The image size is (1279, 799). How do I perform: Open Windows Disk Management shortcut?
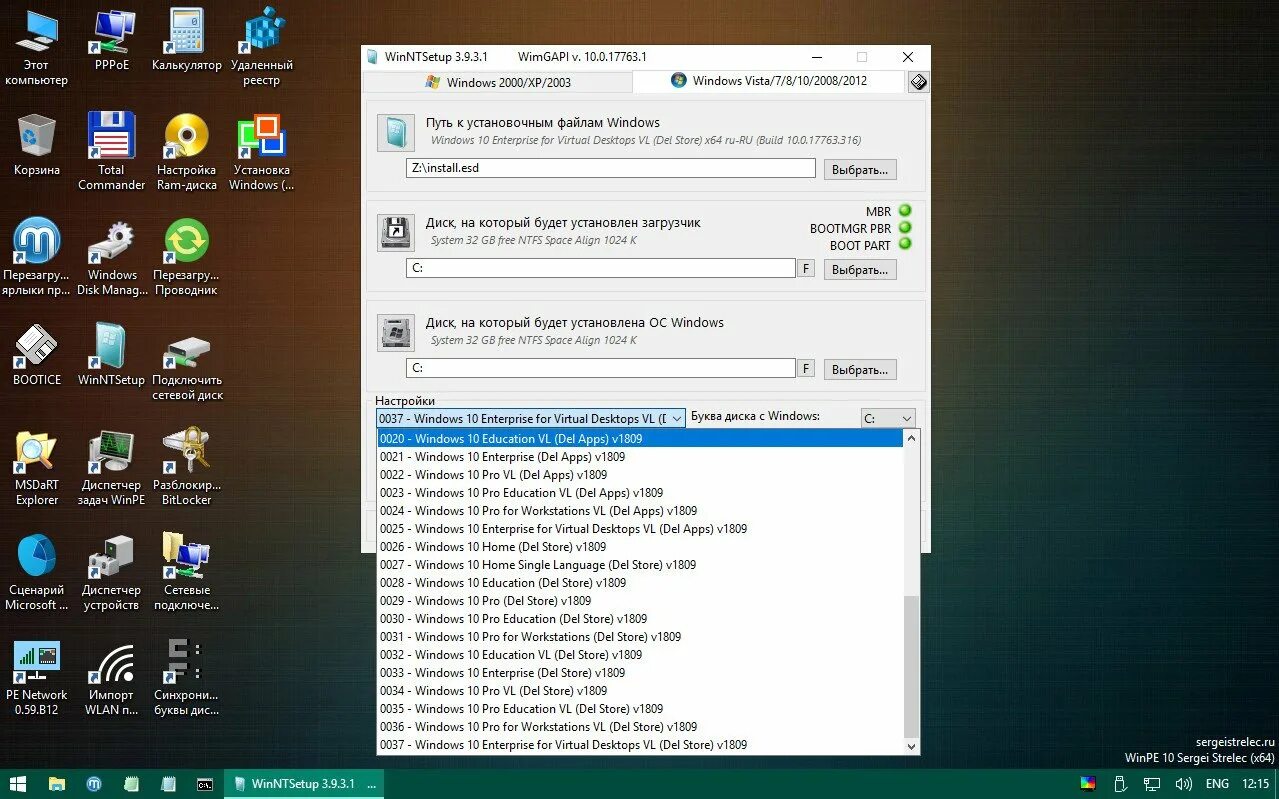(112, 257)
